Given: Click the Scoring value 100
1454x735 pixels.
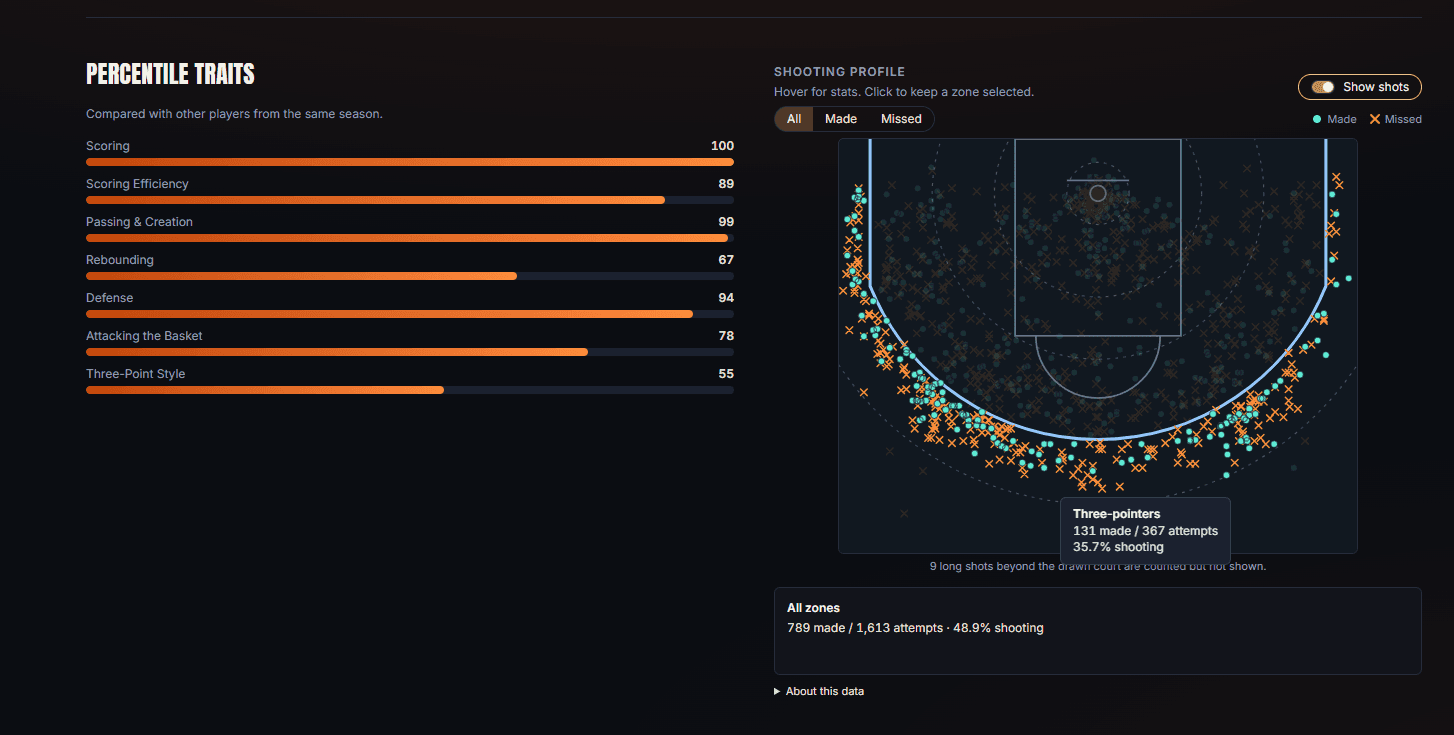Looking at the screenshot, I should 722,146.
